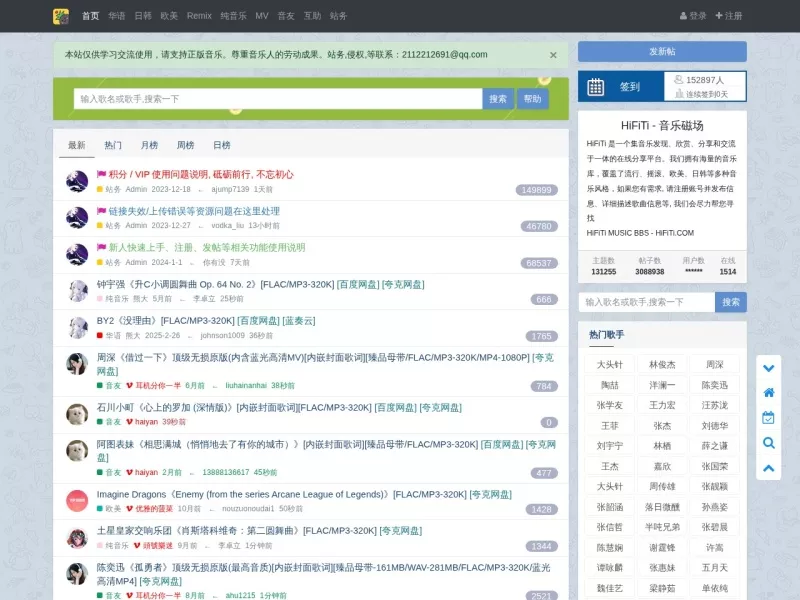Select hot singer 陈奕迅 tag
This screenshot has width=800, height=600.
pos(714,385)
